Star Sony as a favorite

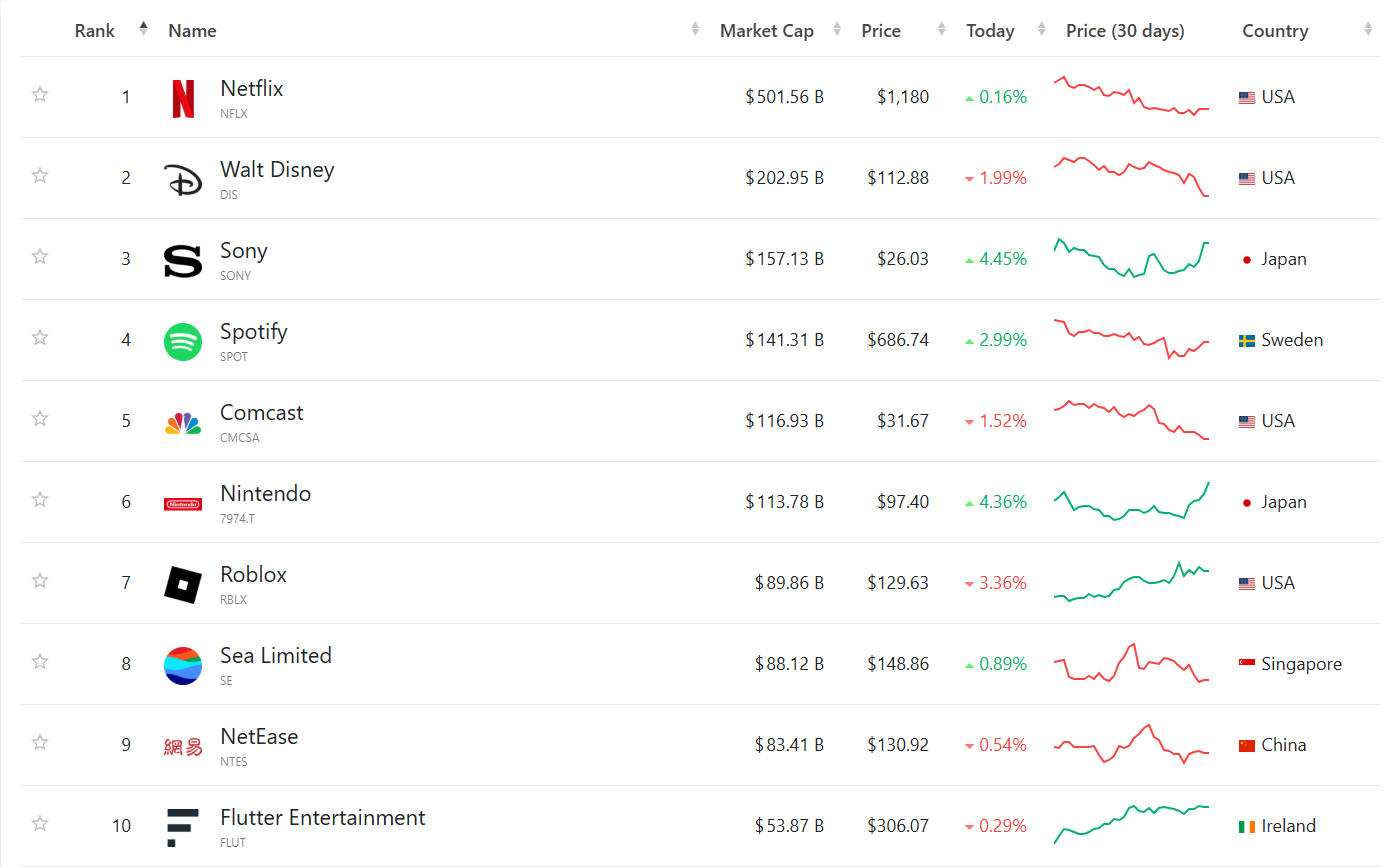tap(40, 257)
